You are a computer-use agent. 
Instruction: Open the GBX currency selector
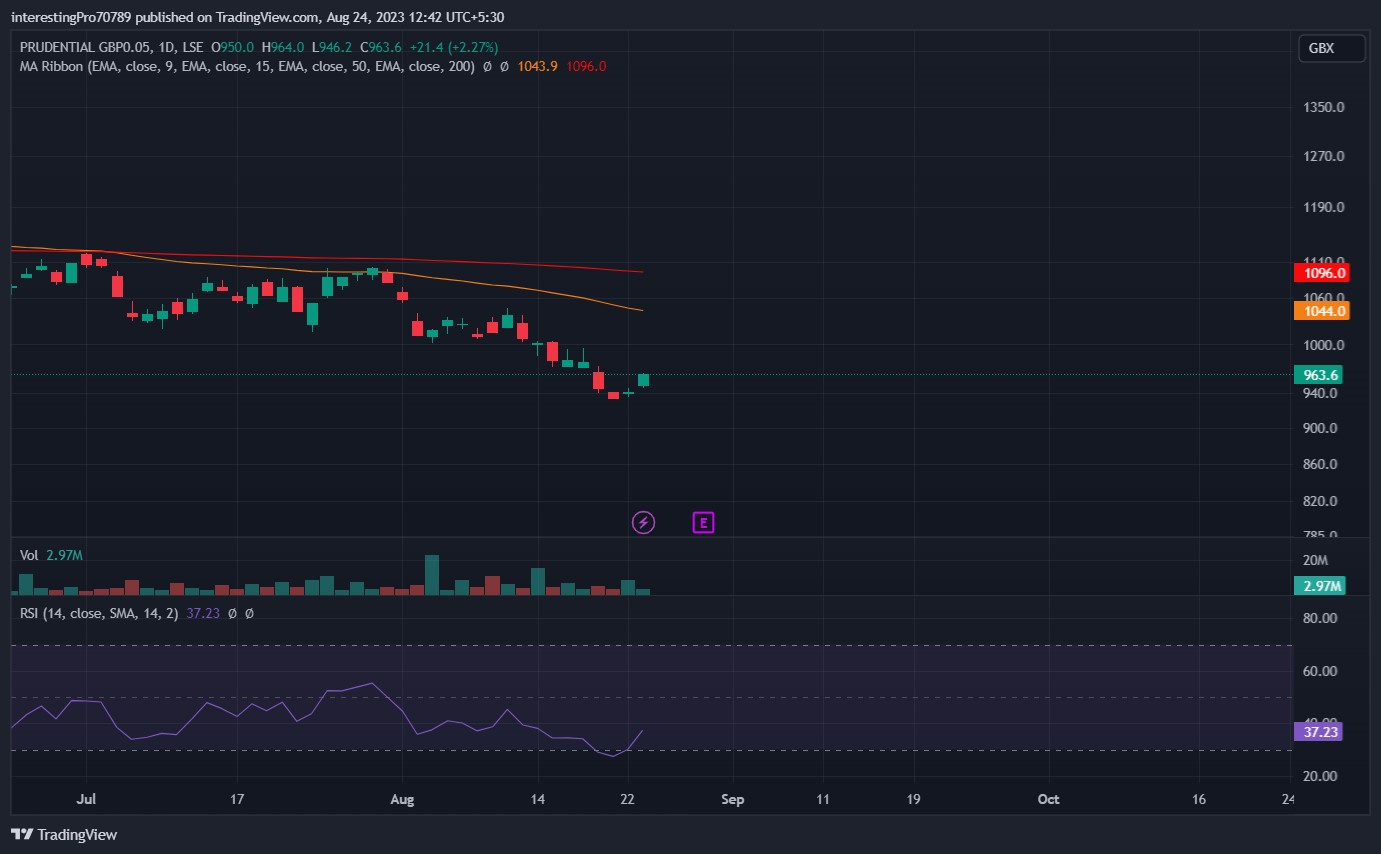tap(1331, 48)
